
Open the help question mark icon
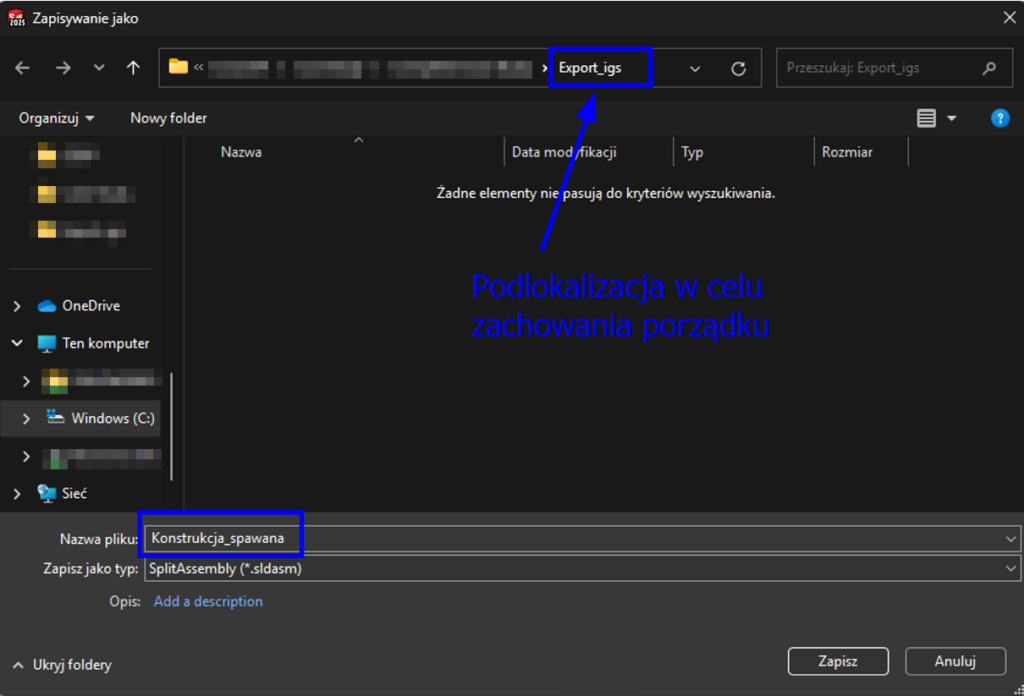[999, 118]
